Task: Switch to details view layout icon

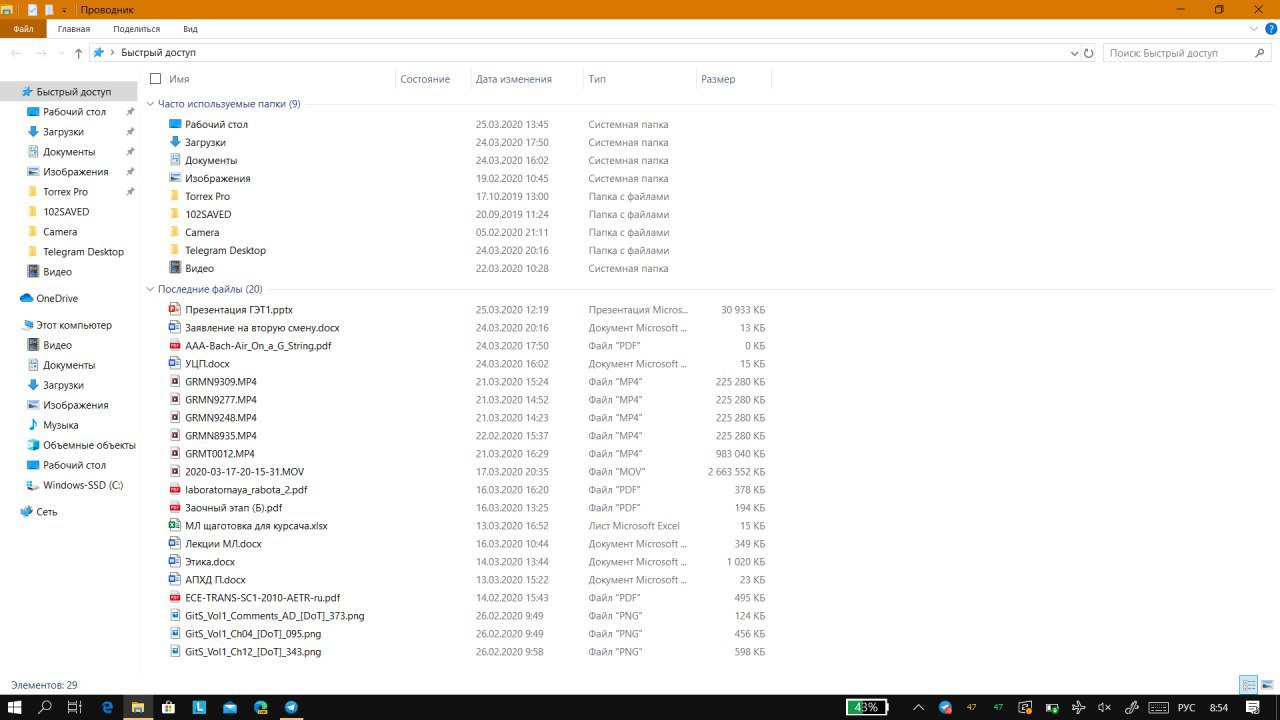Action: point(1248,685)
